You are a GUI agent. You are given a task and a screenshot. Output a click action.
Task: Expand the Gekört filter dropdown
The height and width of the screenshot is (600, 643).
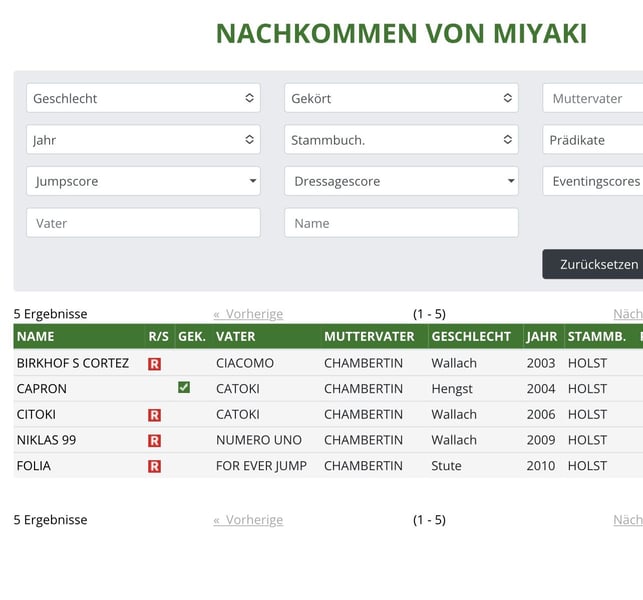(401, 98)
